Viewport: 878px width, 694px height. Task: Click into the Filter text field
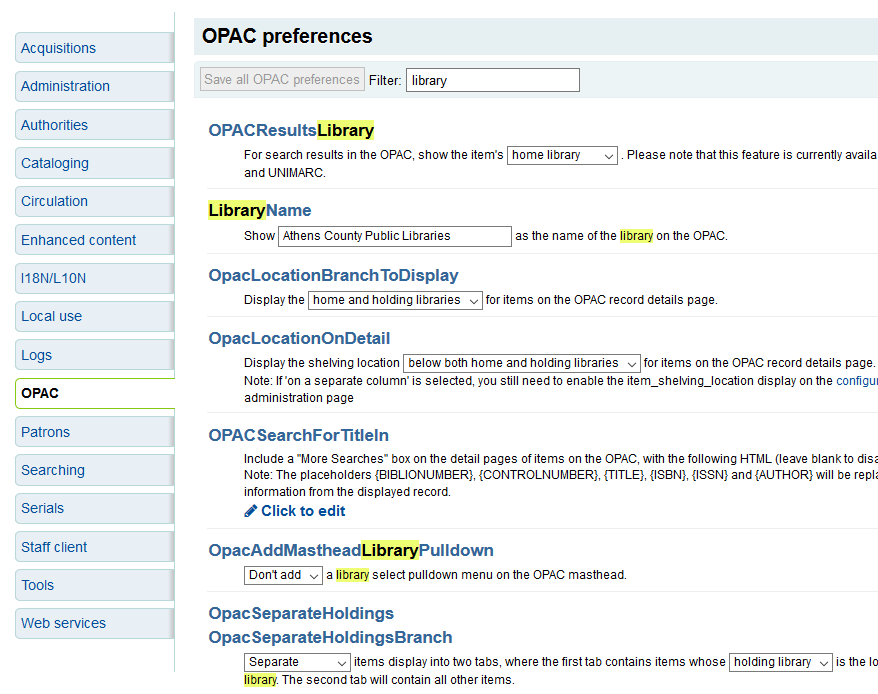[x=492, y=80]
